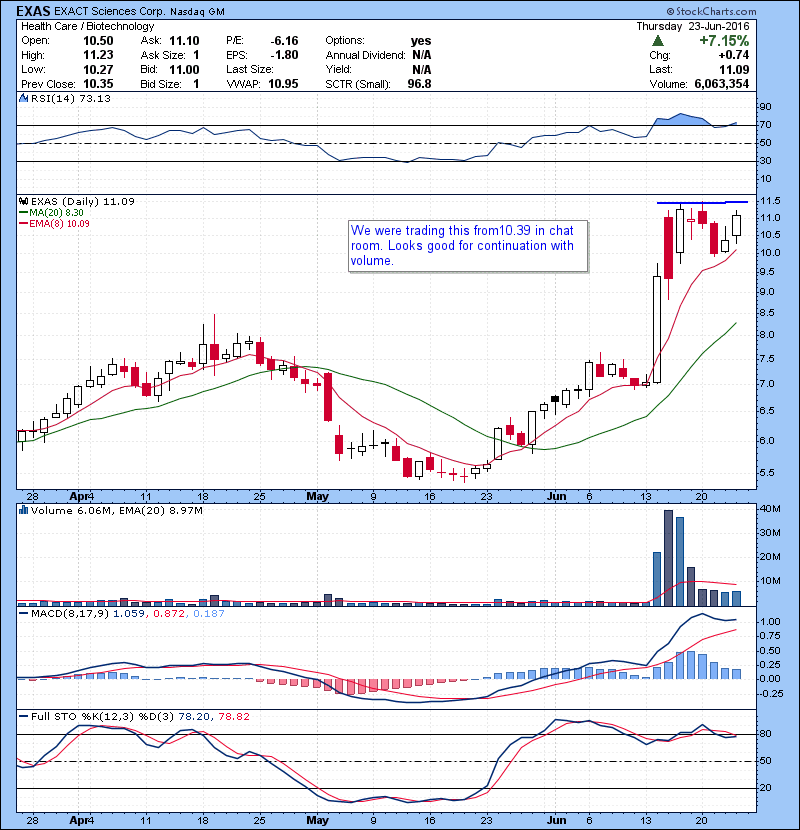The image size is (800, 830).
Task: Click the Yield label
Action: click(x=338, y=69)
